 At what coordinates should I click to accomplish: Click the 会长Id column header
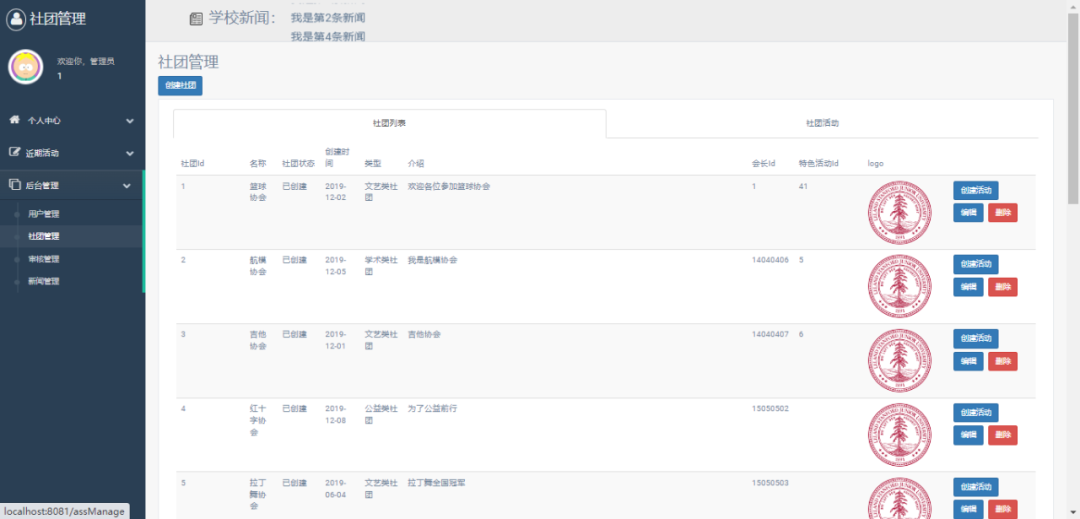coord(764,164)
